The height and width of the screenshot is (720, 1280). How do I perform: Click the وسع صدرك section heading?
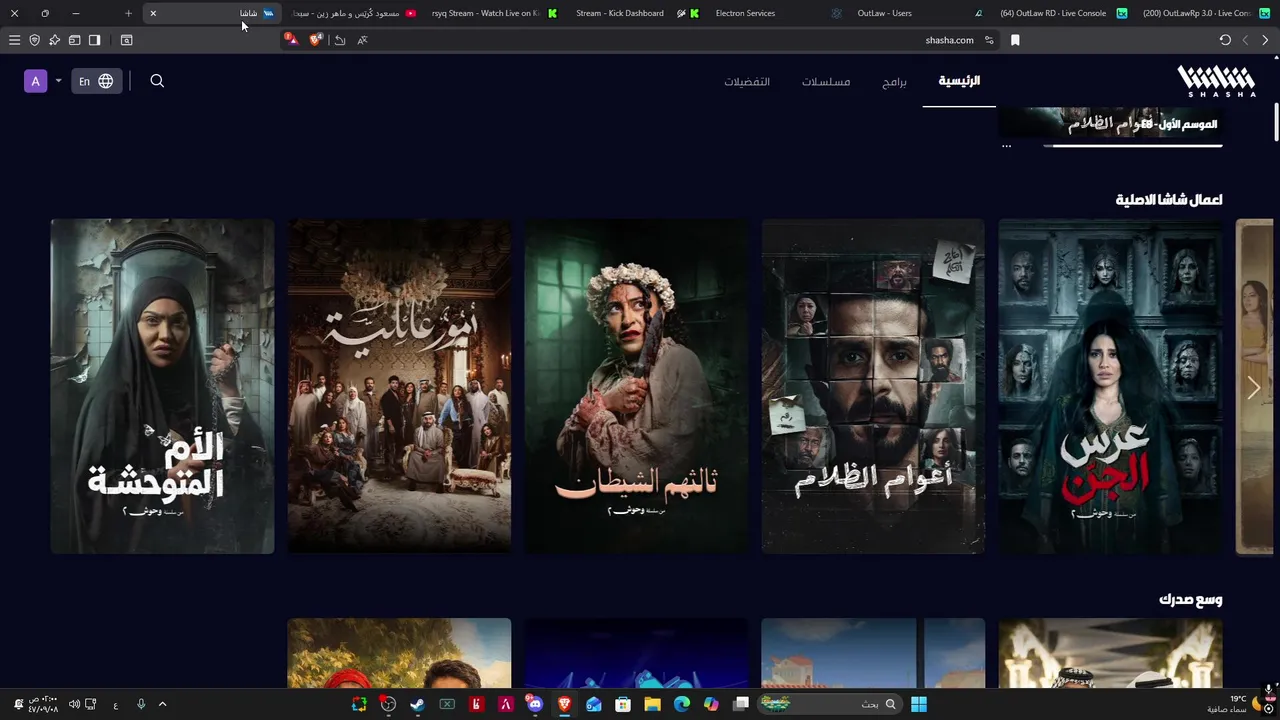tap(1191, 600)
